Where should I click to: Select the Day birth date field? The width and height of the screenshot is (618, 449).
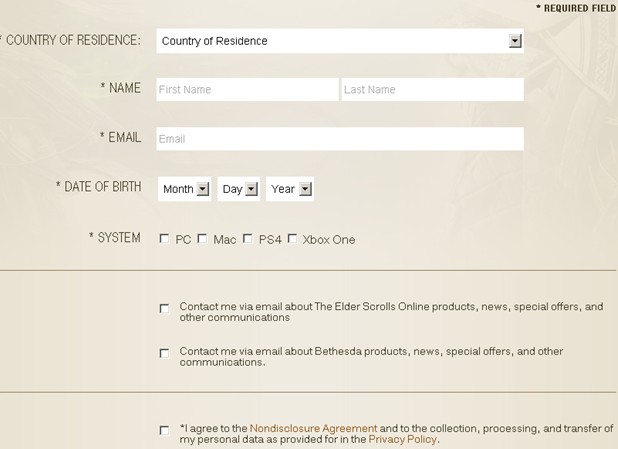coord(238,189)
